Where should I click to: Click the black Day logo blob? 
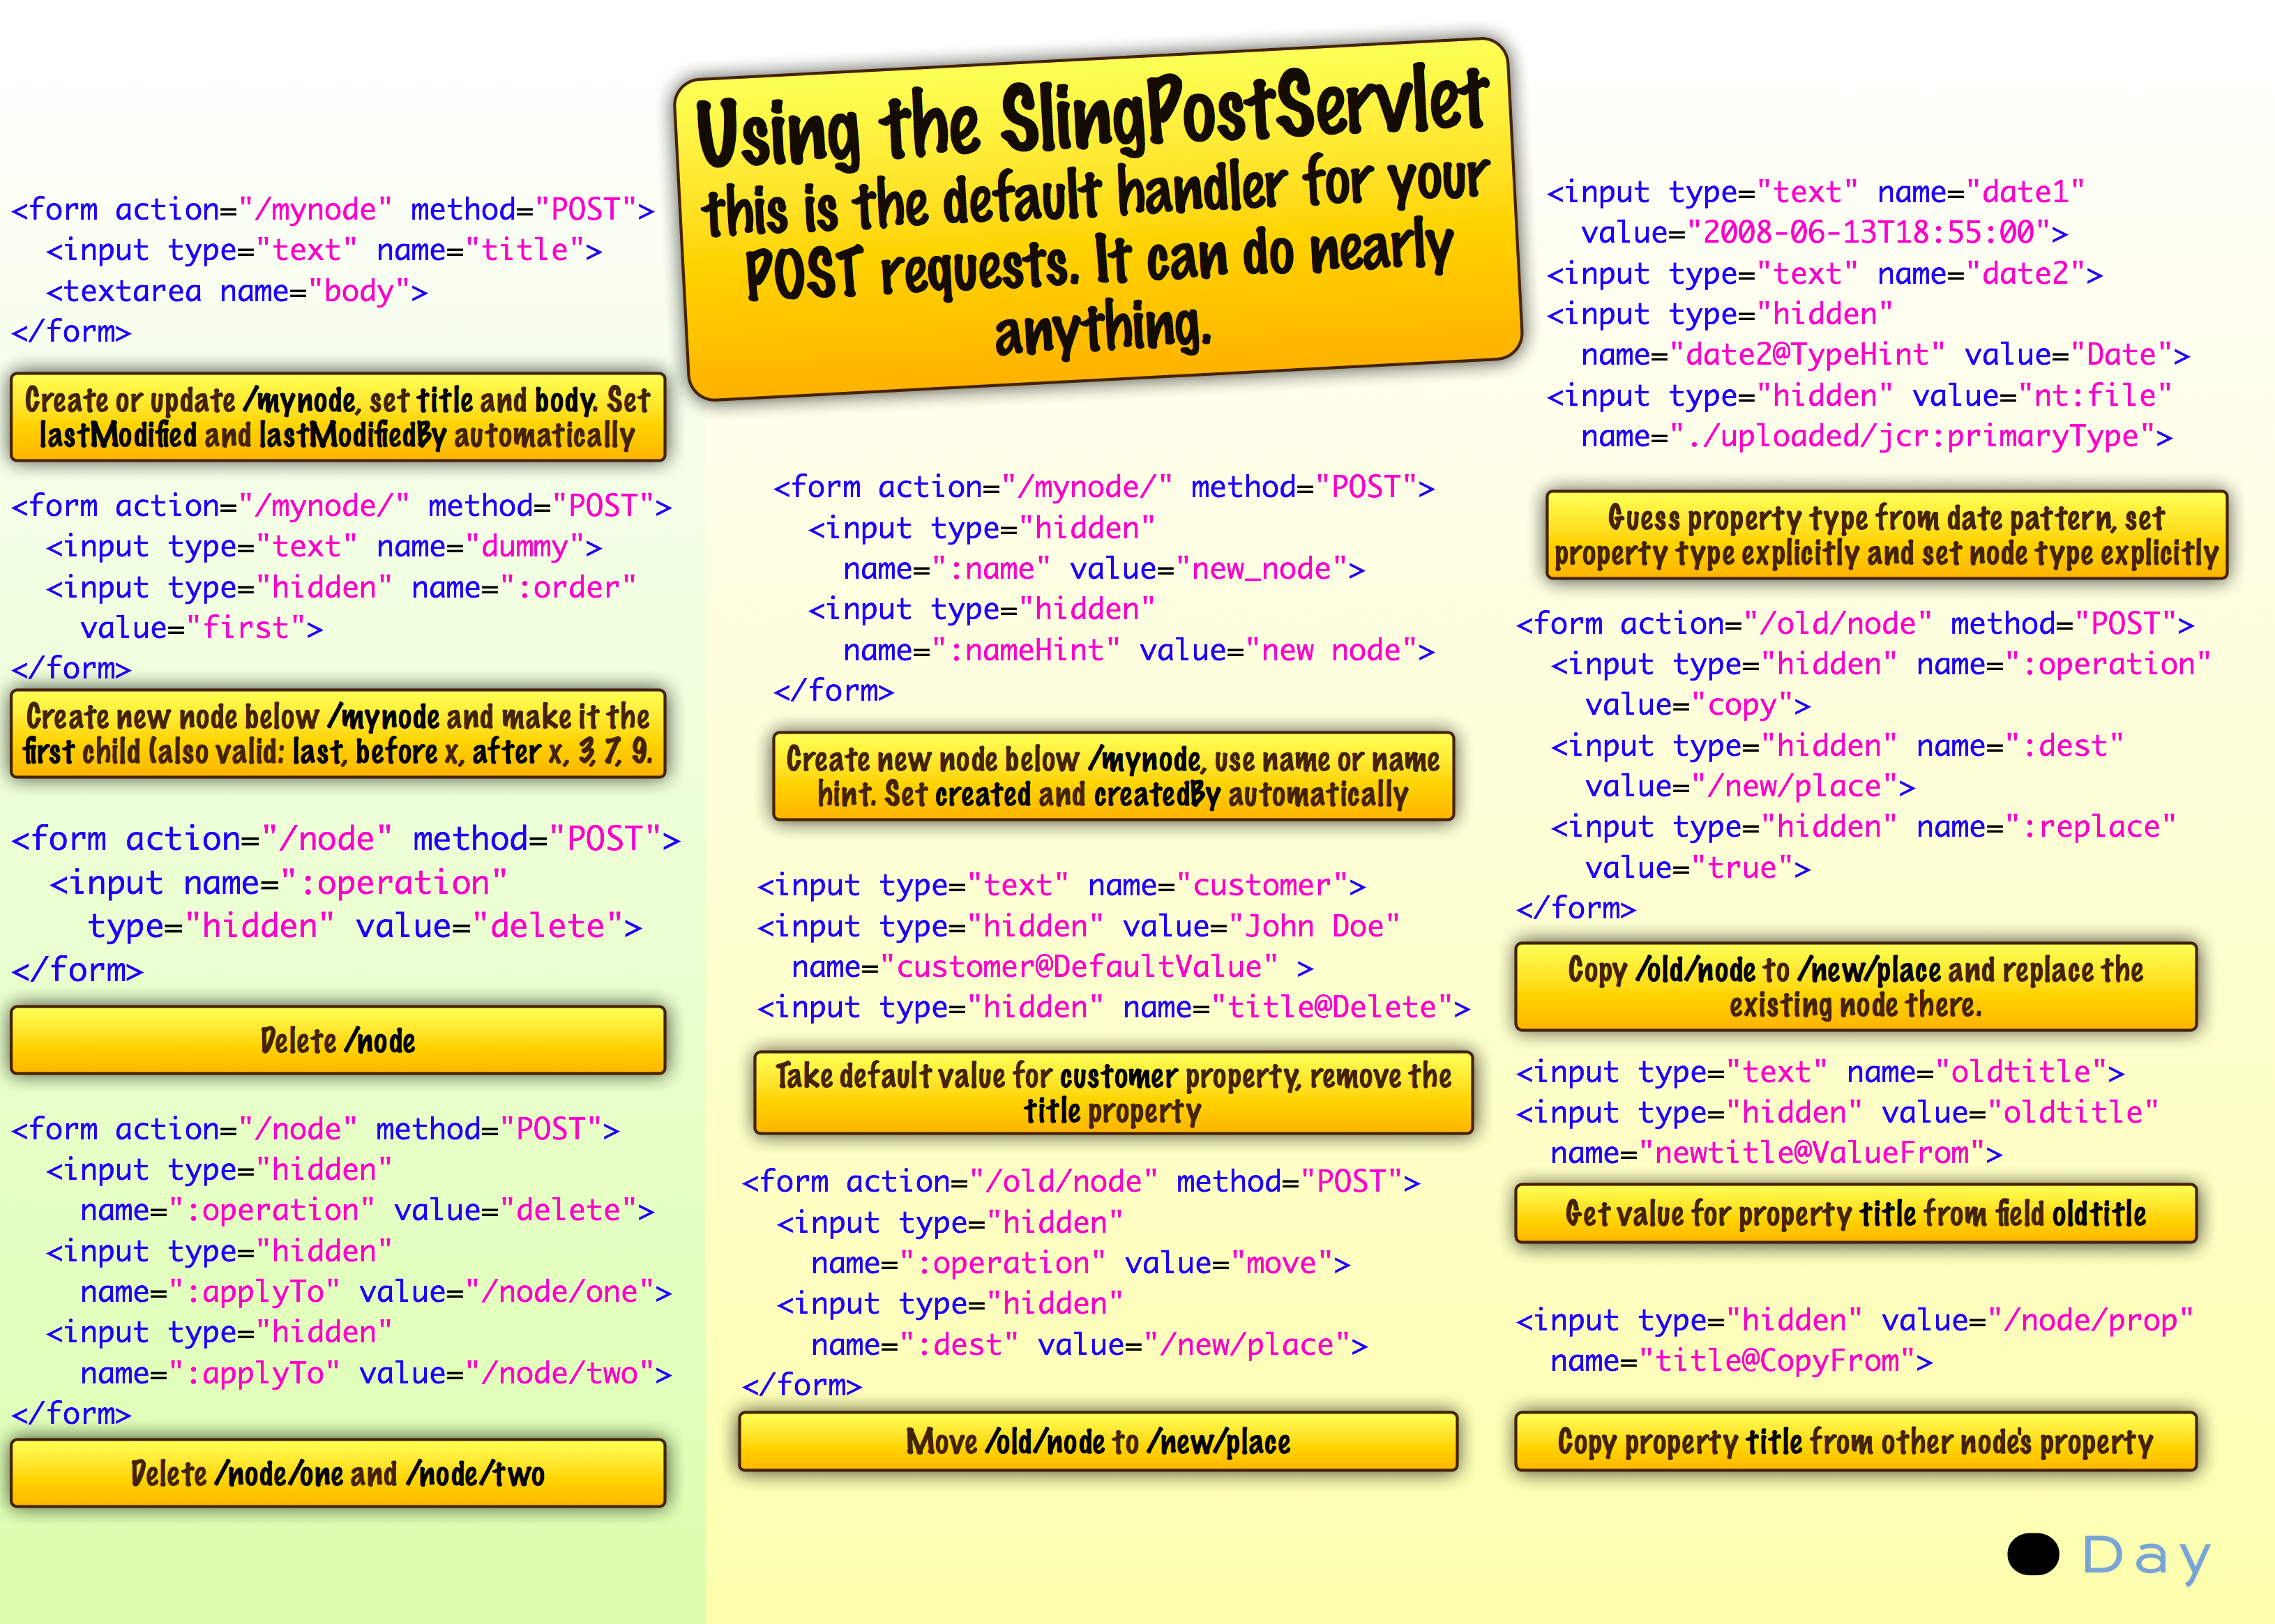(x=2032, y=1554)
